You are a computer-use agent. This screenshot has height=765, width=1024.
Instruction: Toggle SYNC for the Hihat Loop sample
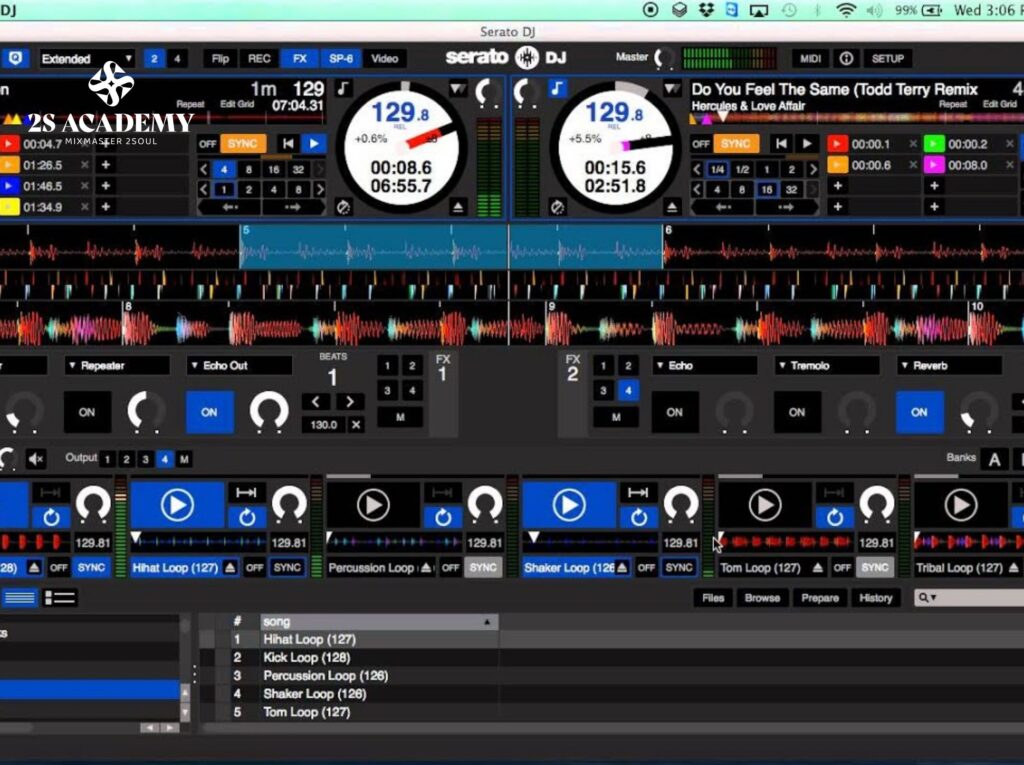(287, 568)
